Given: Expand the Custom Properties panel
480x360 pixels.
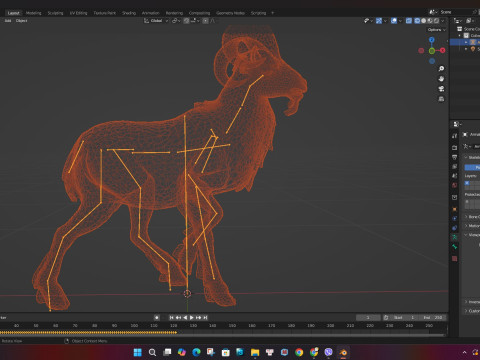Looking at the screenshot, I should [x=466, y=311].
